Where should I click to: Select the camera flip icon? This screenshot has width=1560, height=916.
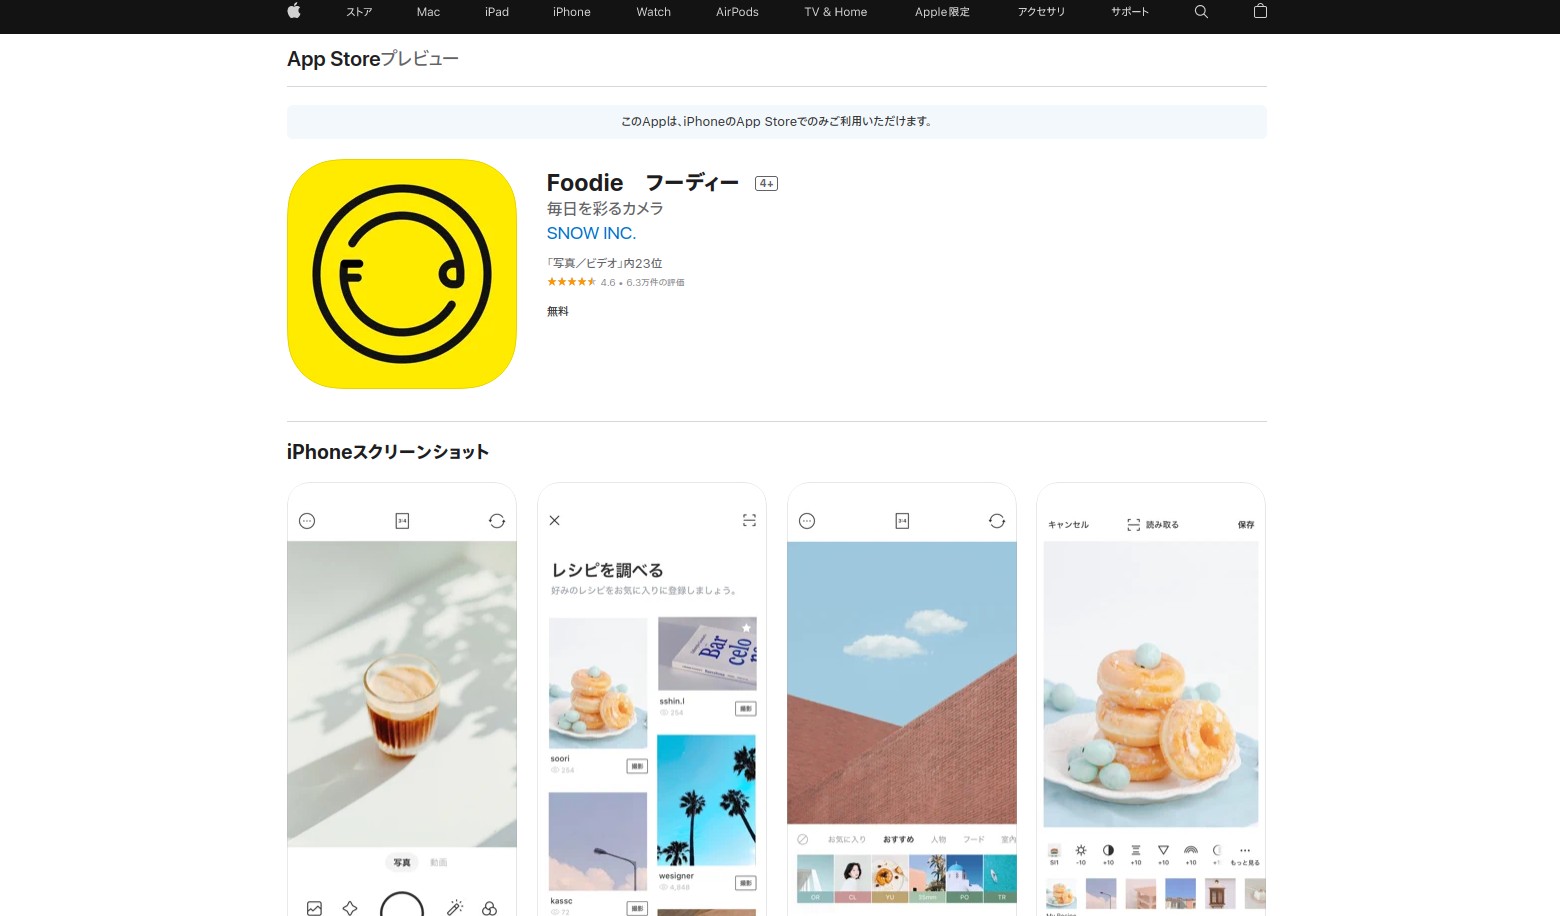click(x=496, y=521)
